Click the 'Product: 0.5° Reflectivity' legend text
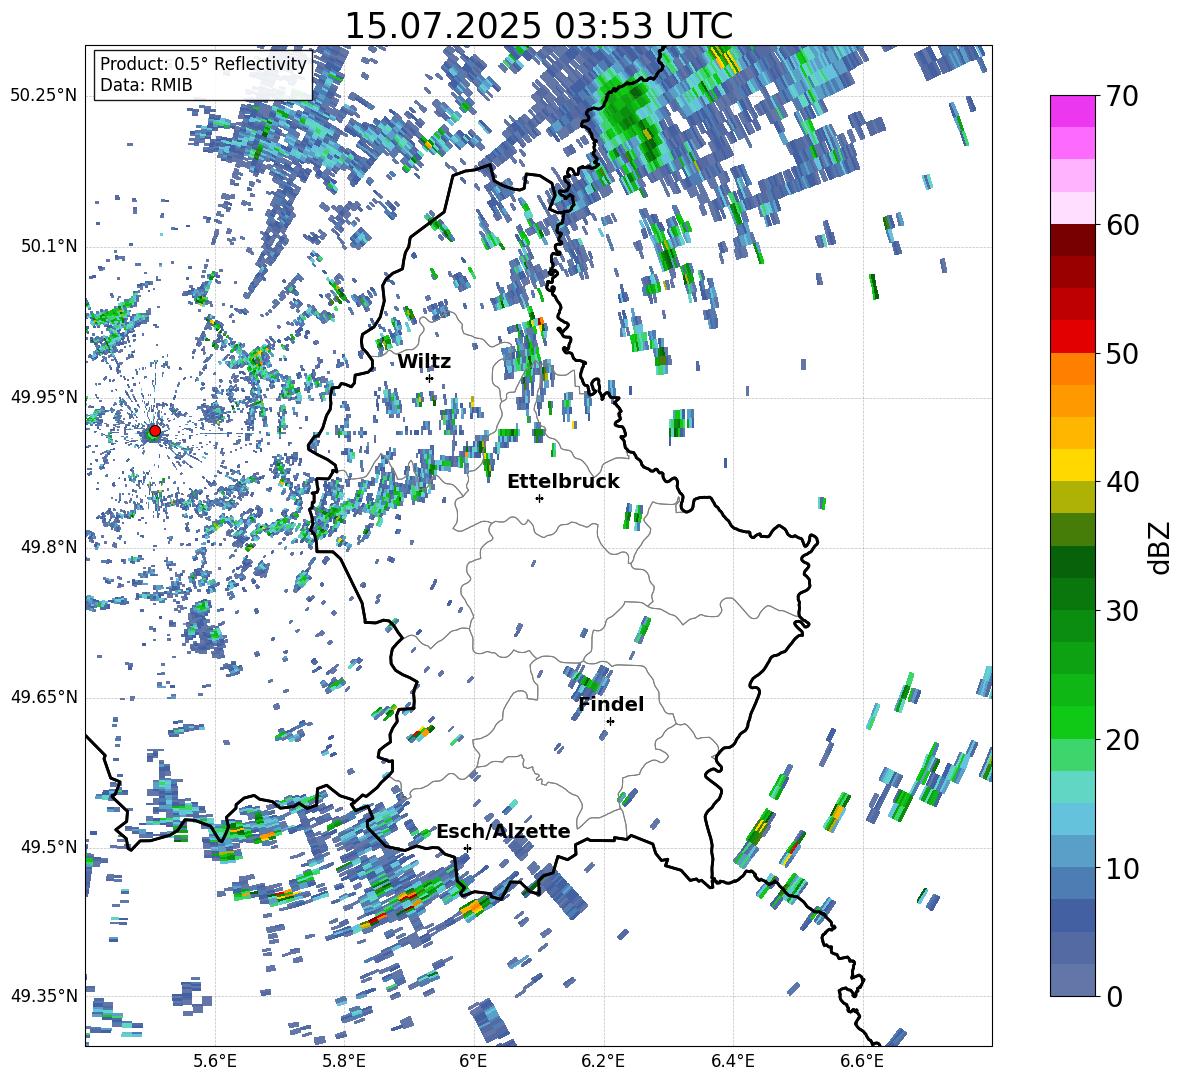 point(203,64)
